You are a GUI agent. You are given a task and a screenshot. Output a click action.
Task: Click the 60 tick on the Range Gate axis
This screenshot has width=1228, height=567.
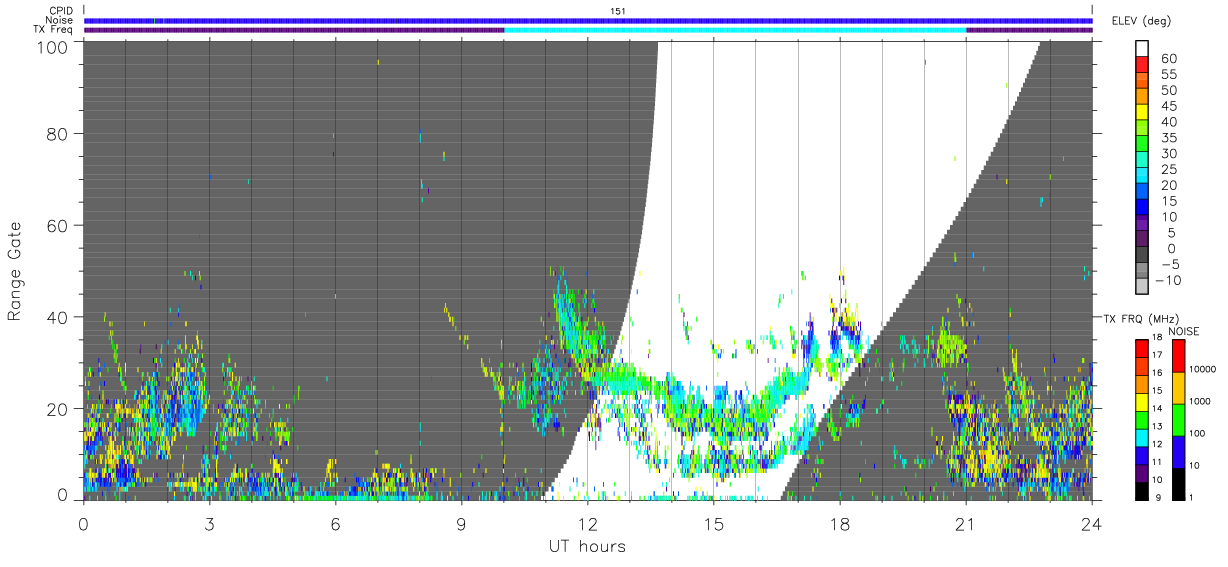point(57,225)
